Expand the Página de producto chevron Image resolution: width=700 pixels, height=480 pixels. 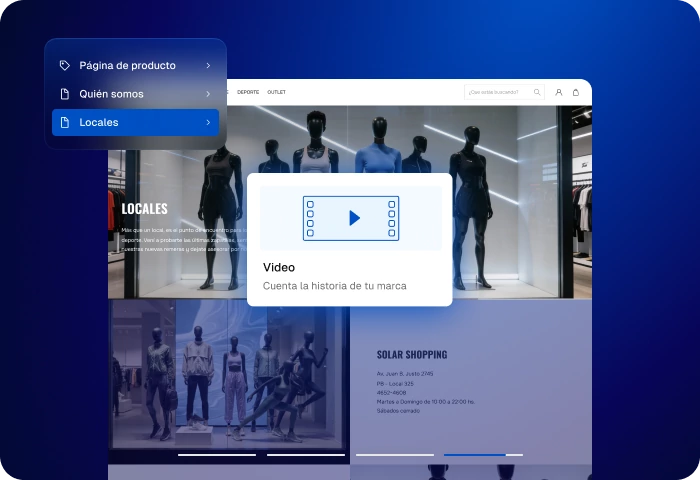pyautogui.click(x=208, y=66)
